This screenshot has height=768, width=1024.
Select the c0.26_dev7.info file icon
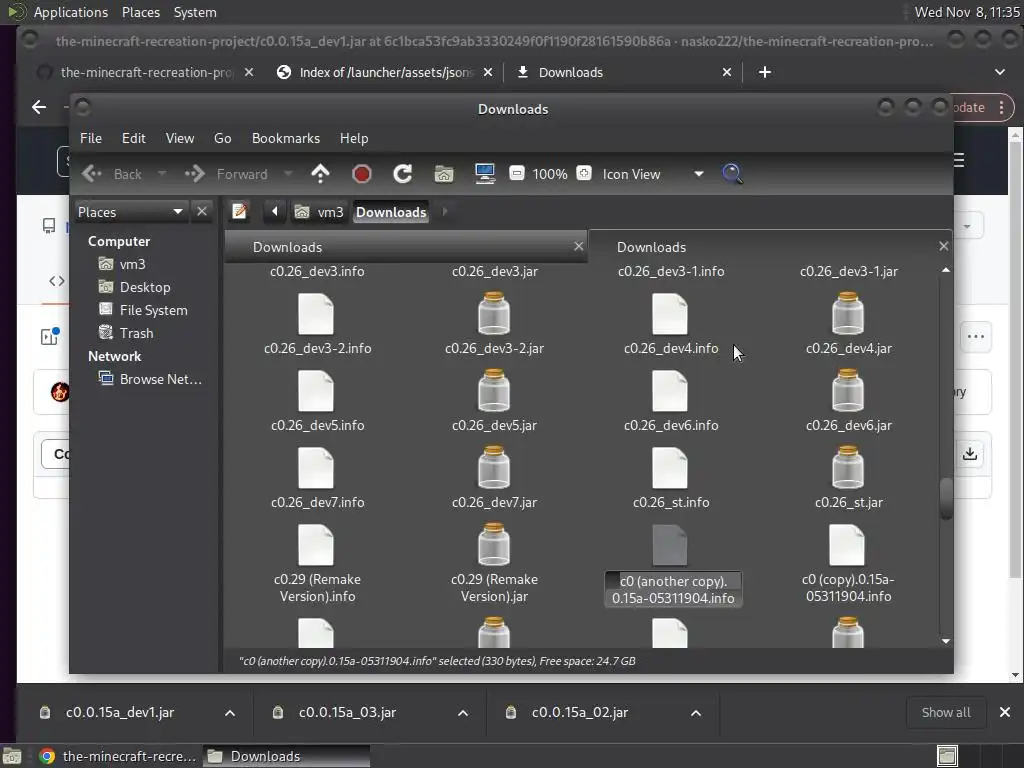click(316, 468)
